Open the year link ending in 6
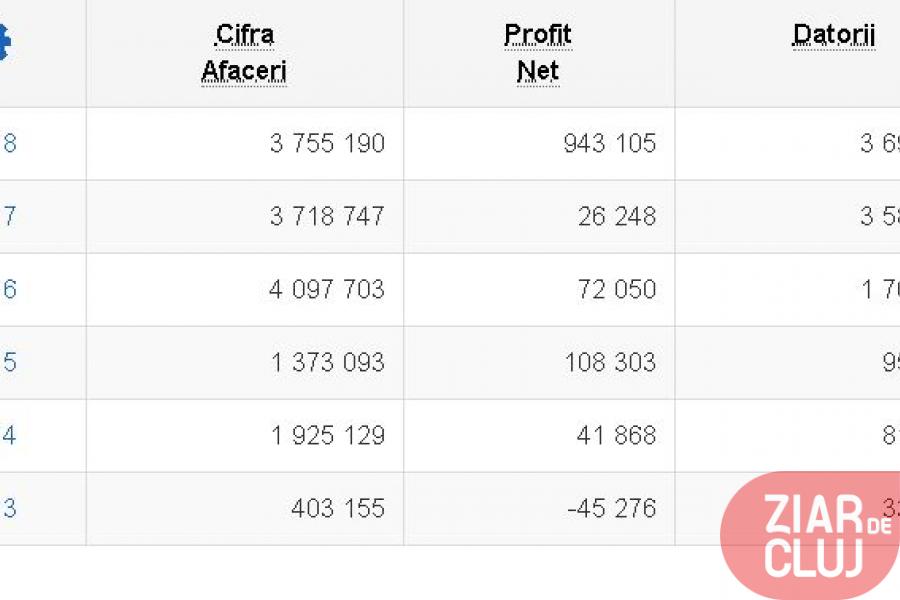This screenshot has width=900, height=600. click(x=9, y=289)
